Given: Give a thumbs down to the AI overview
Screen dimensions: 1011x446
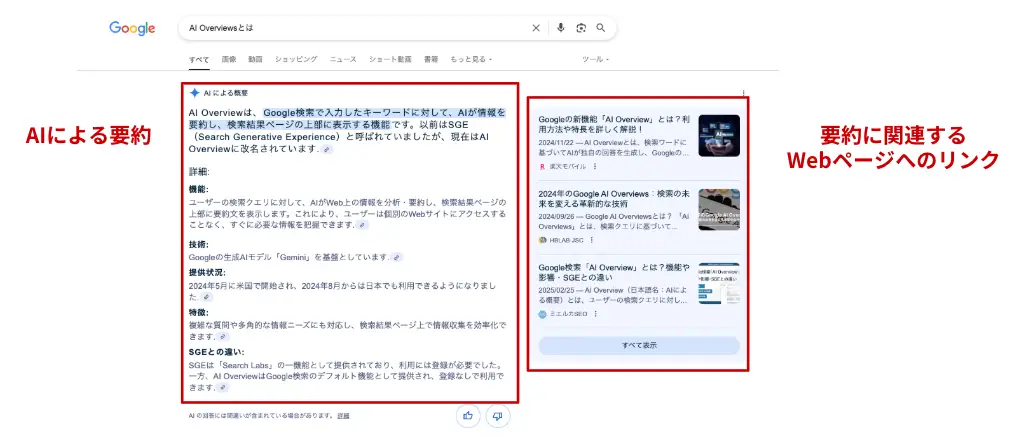Looking at the screenshot, I should pyautogui.click(x=497, y=415).
